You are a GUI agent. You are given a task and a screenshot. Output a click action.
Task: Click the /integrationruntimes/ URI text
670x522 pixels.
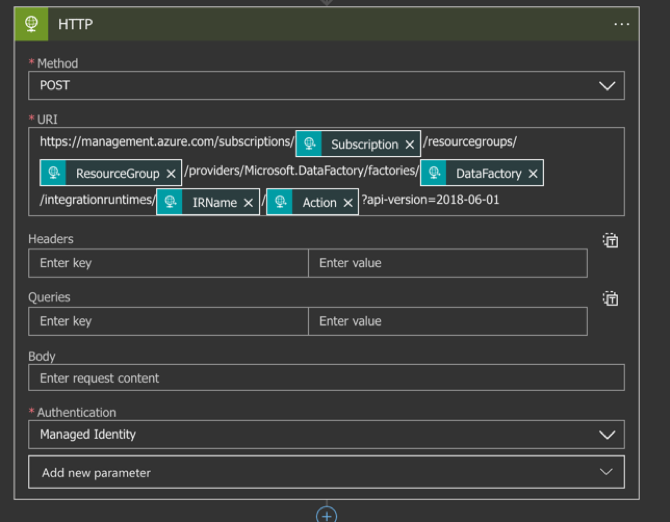[x=98, y=200]
